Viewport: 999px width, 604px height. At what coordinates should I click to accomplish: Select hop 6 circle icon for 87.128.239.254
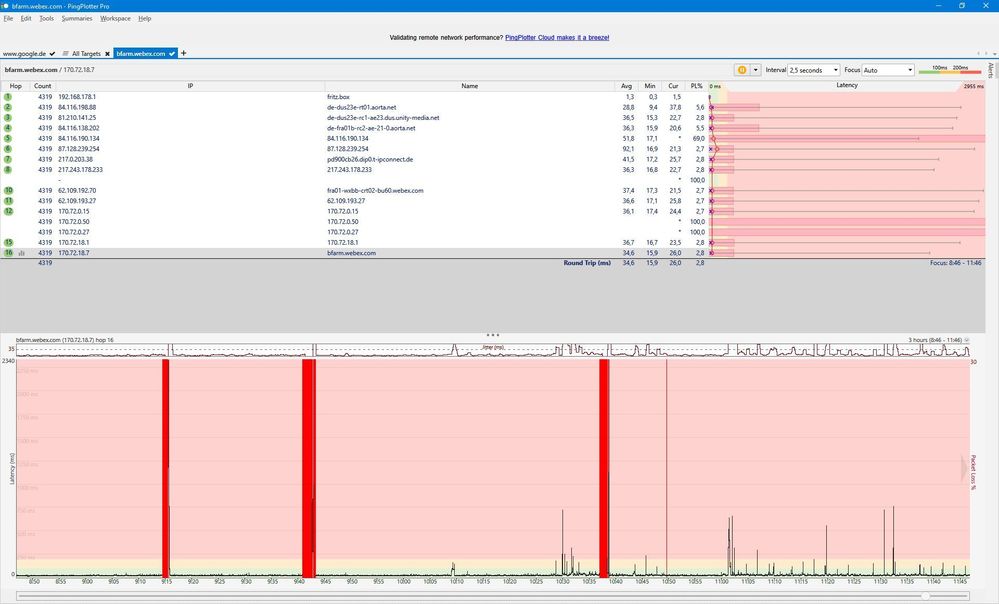point(8,148)
